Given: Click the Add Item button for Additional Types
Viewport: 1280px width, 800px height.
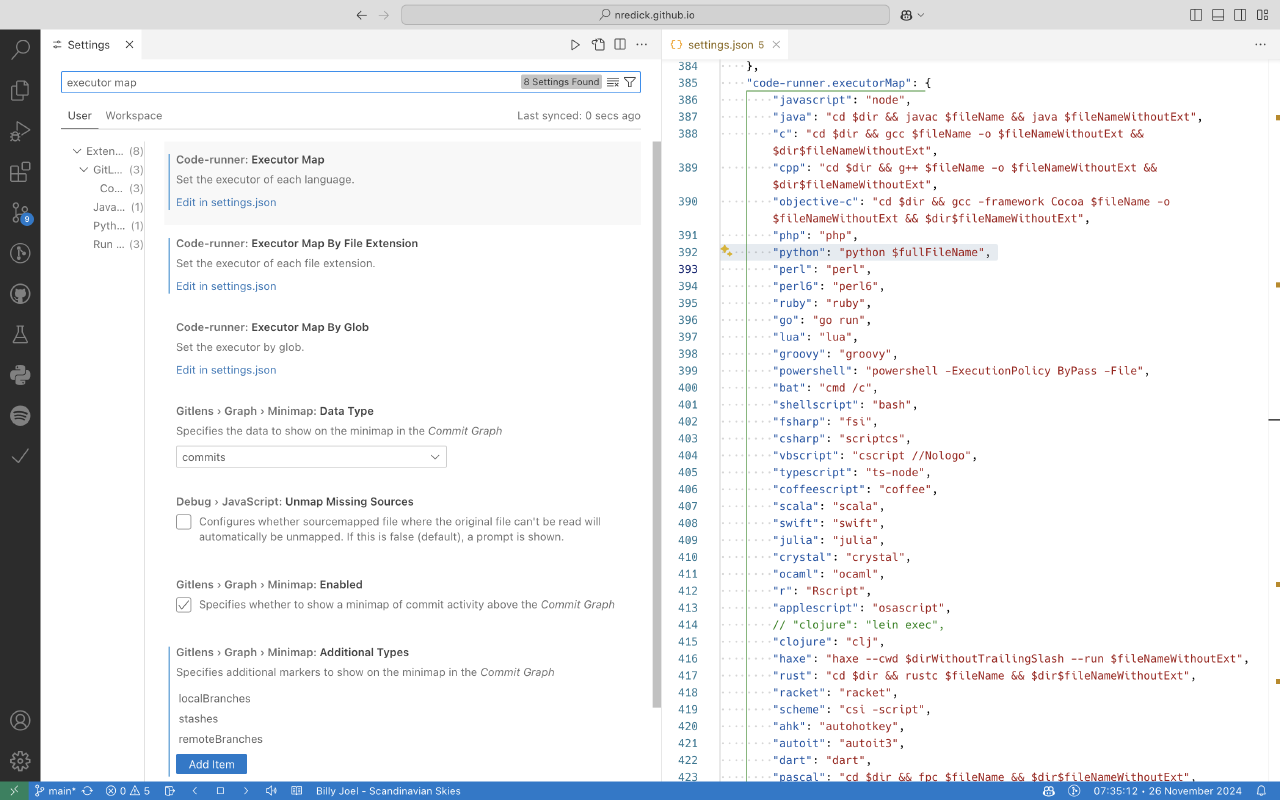Looking at the screenshot, I should pos(210,763).
